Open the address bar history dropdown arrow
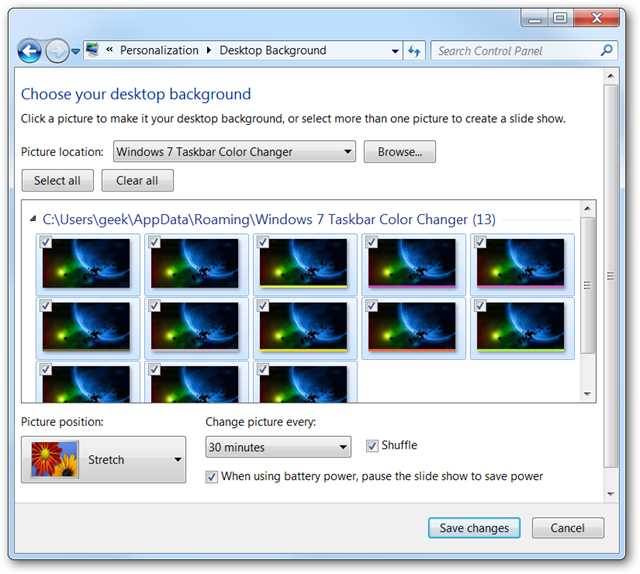640x574 pixels. click(x=395, y=51)
